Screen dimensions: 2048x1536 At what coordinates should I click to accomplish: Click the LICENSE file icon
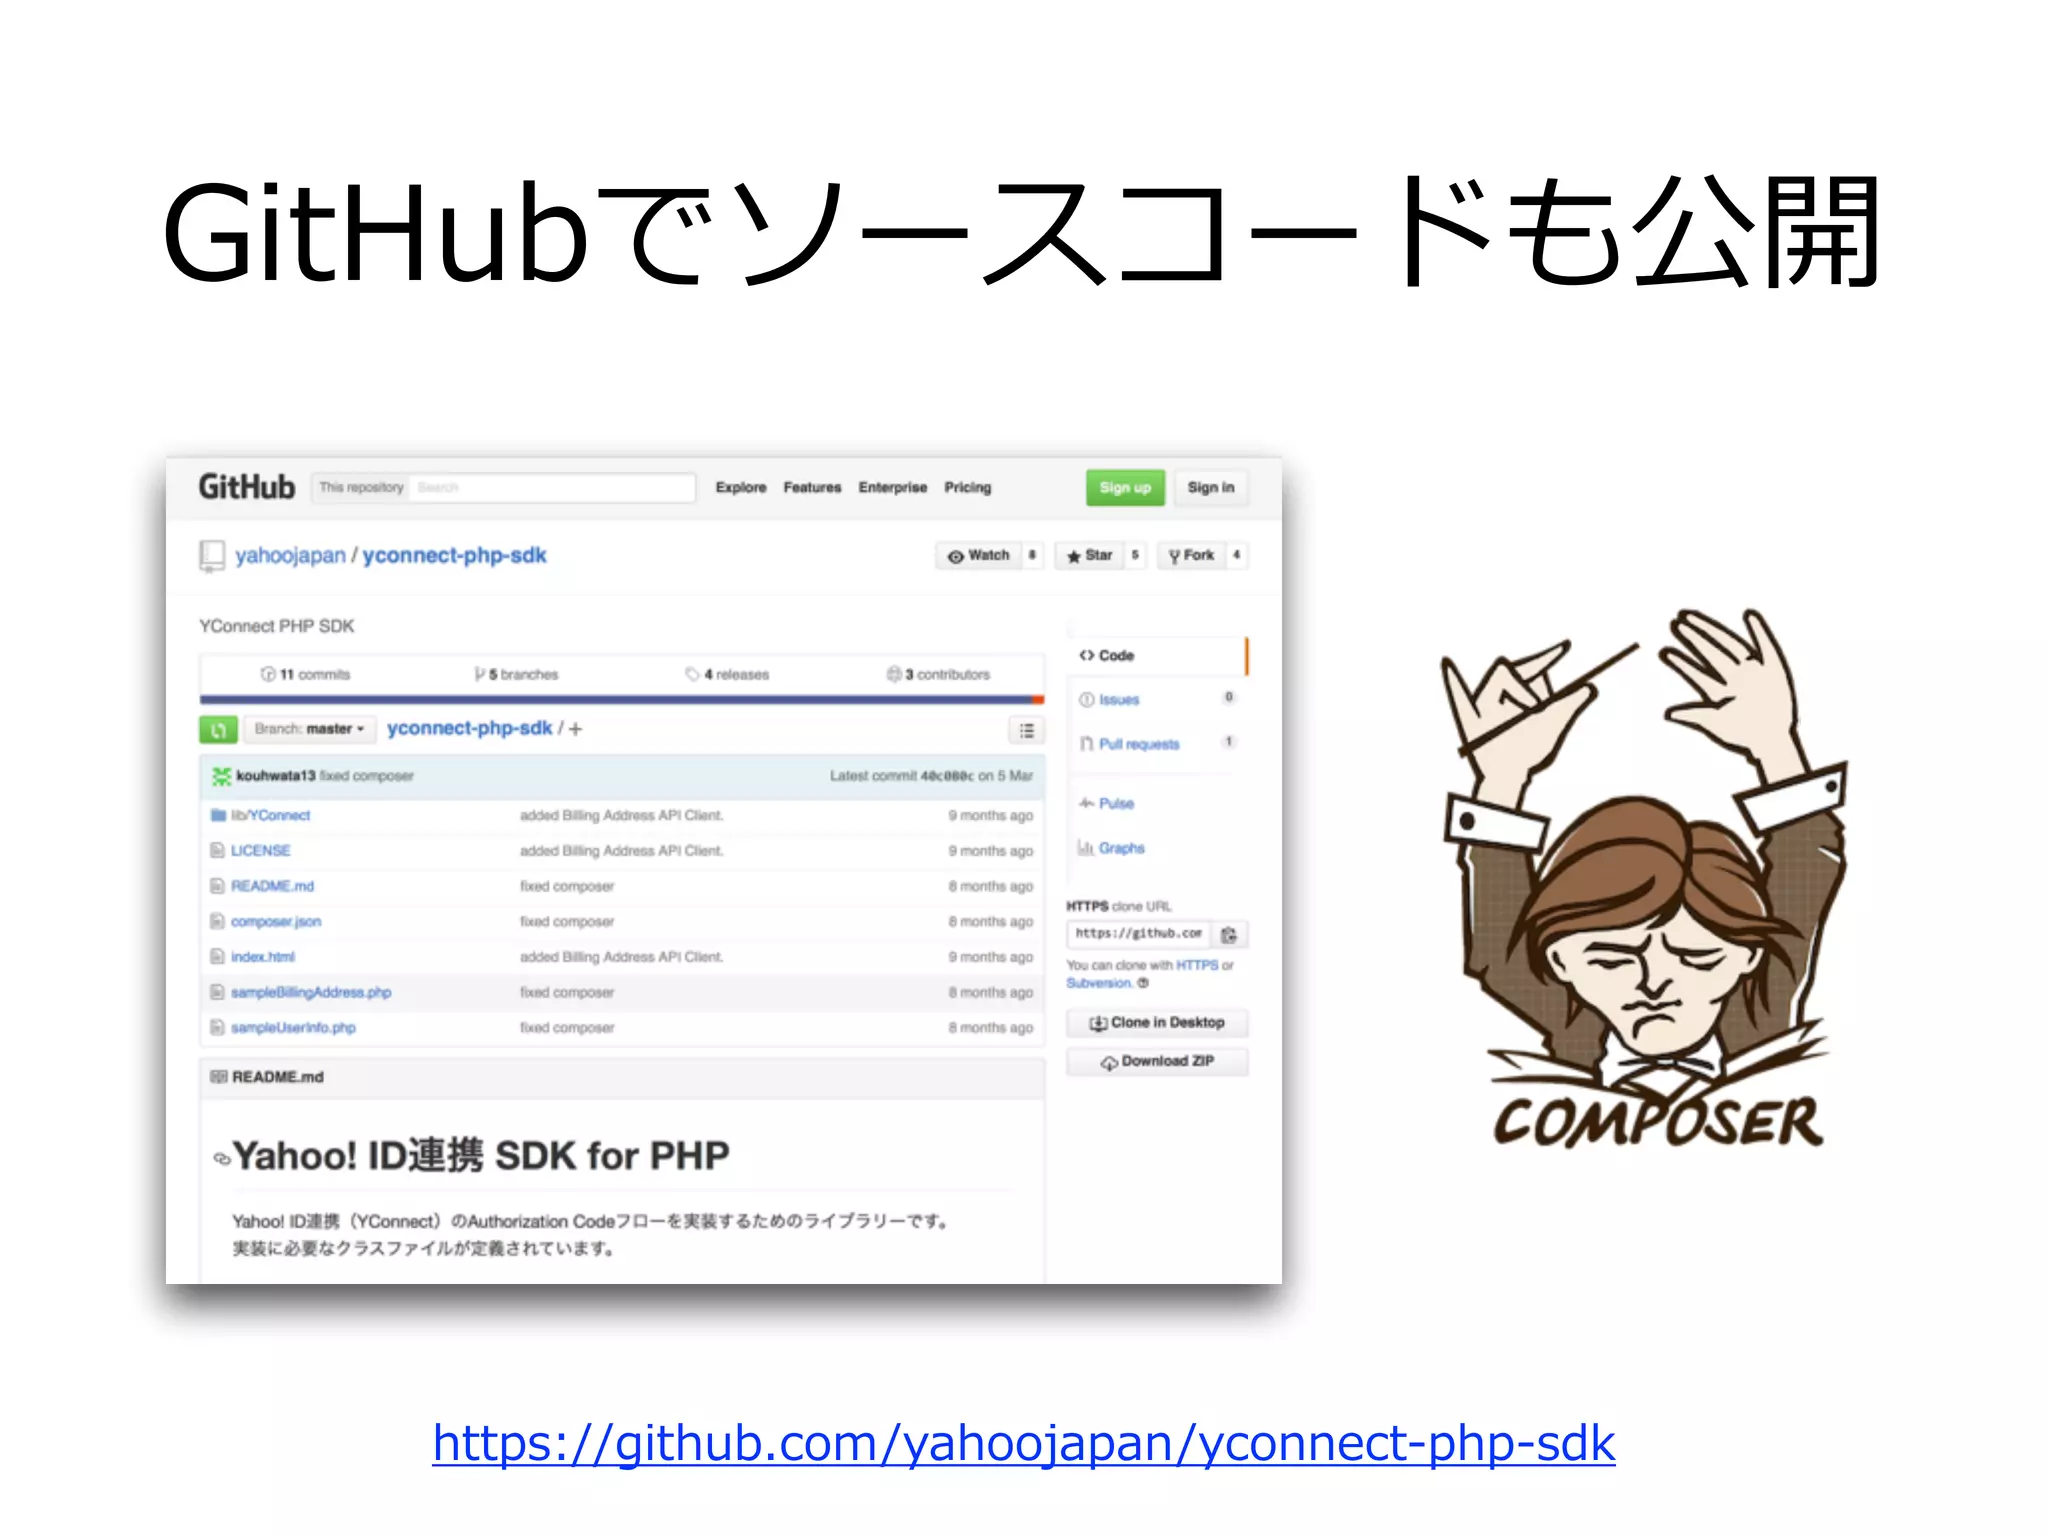click(217, 850)
